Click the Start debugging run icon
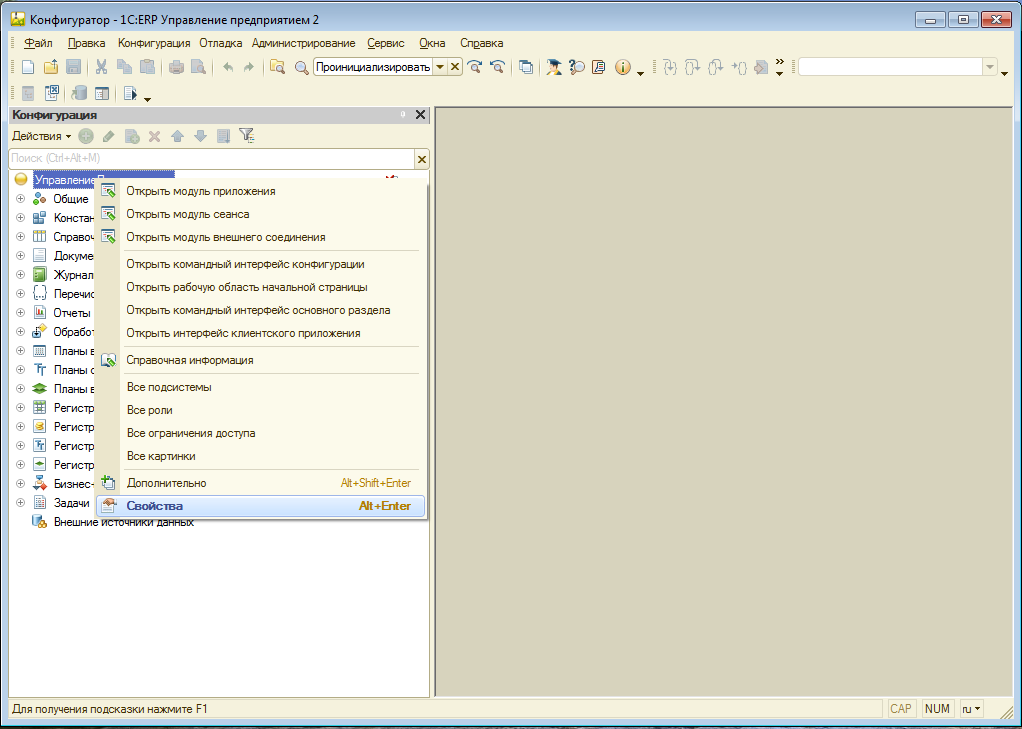Image resolution: width=1022 pixels, height=729 pixels. 130,93
